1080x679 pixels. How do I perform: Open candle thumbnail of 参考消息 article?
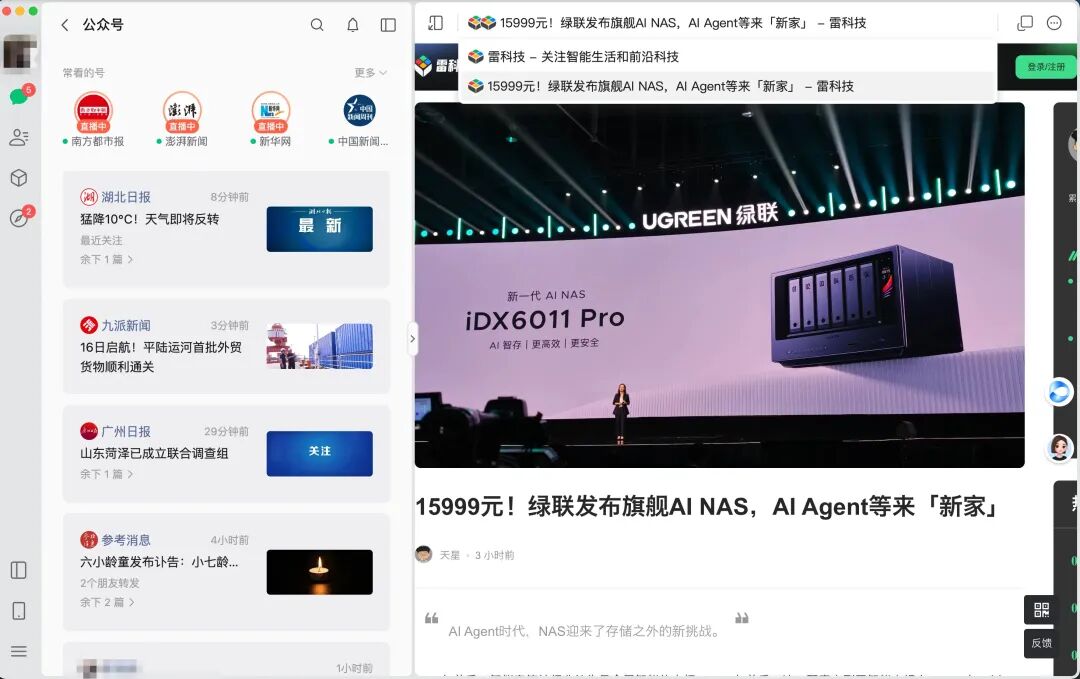[320, 572]
